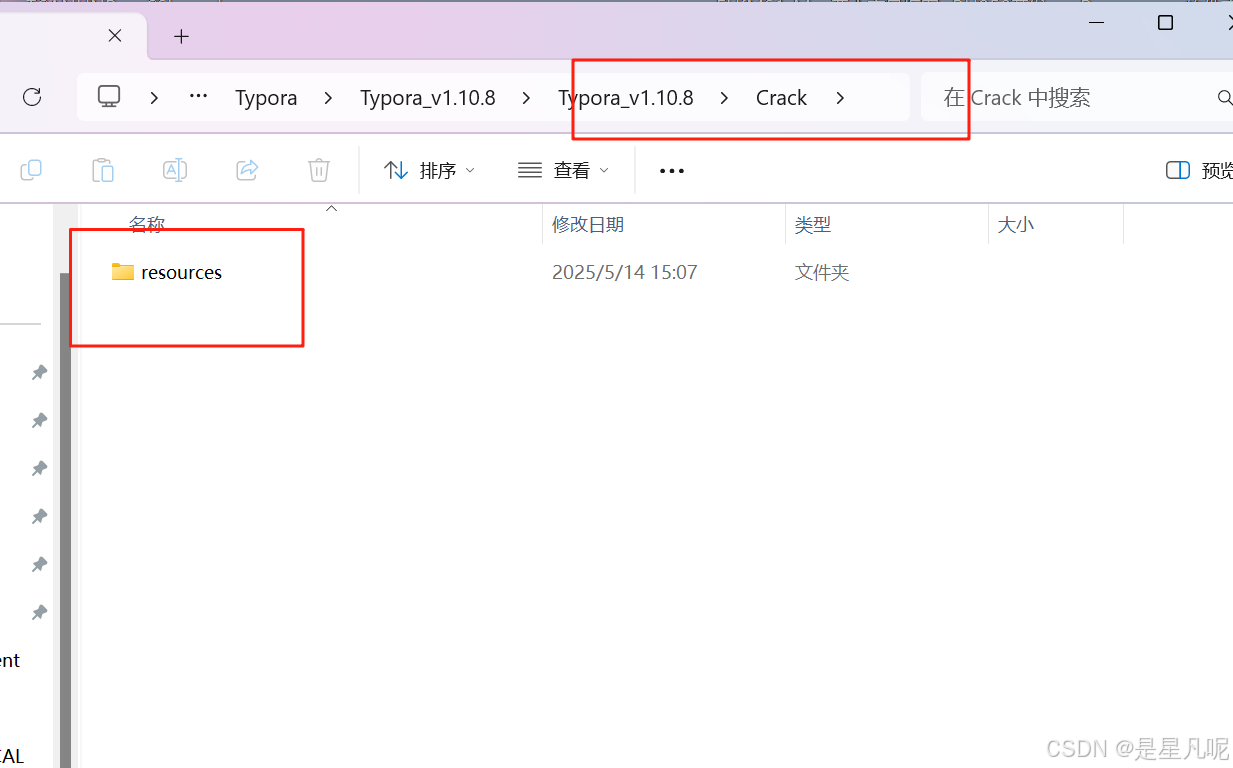Expand the chevron after This PC icon
Image resolution: width=1233 pixels, height=768 pixels.
[154, 98]
